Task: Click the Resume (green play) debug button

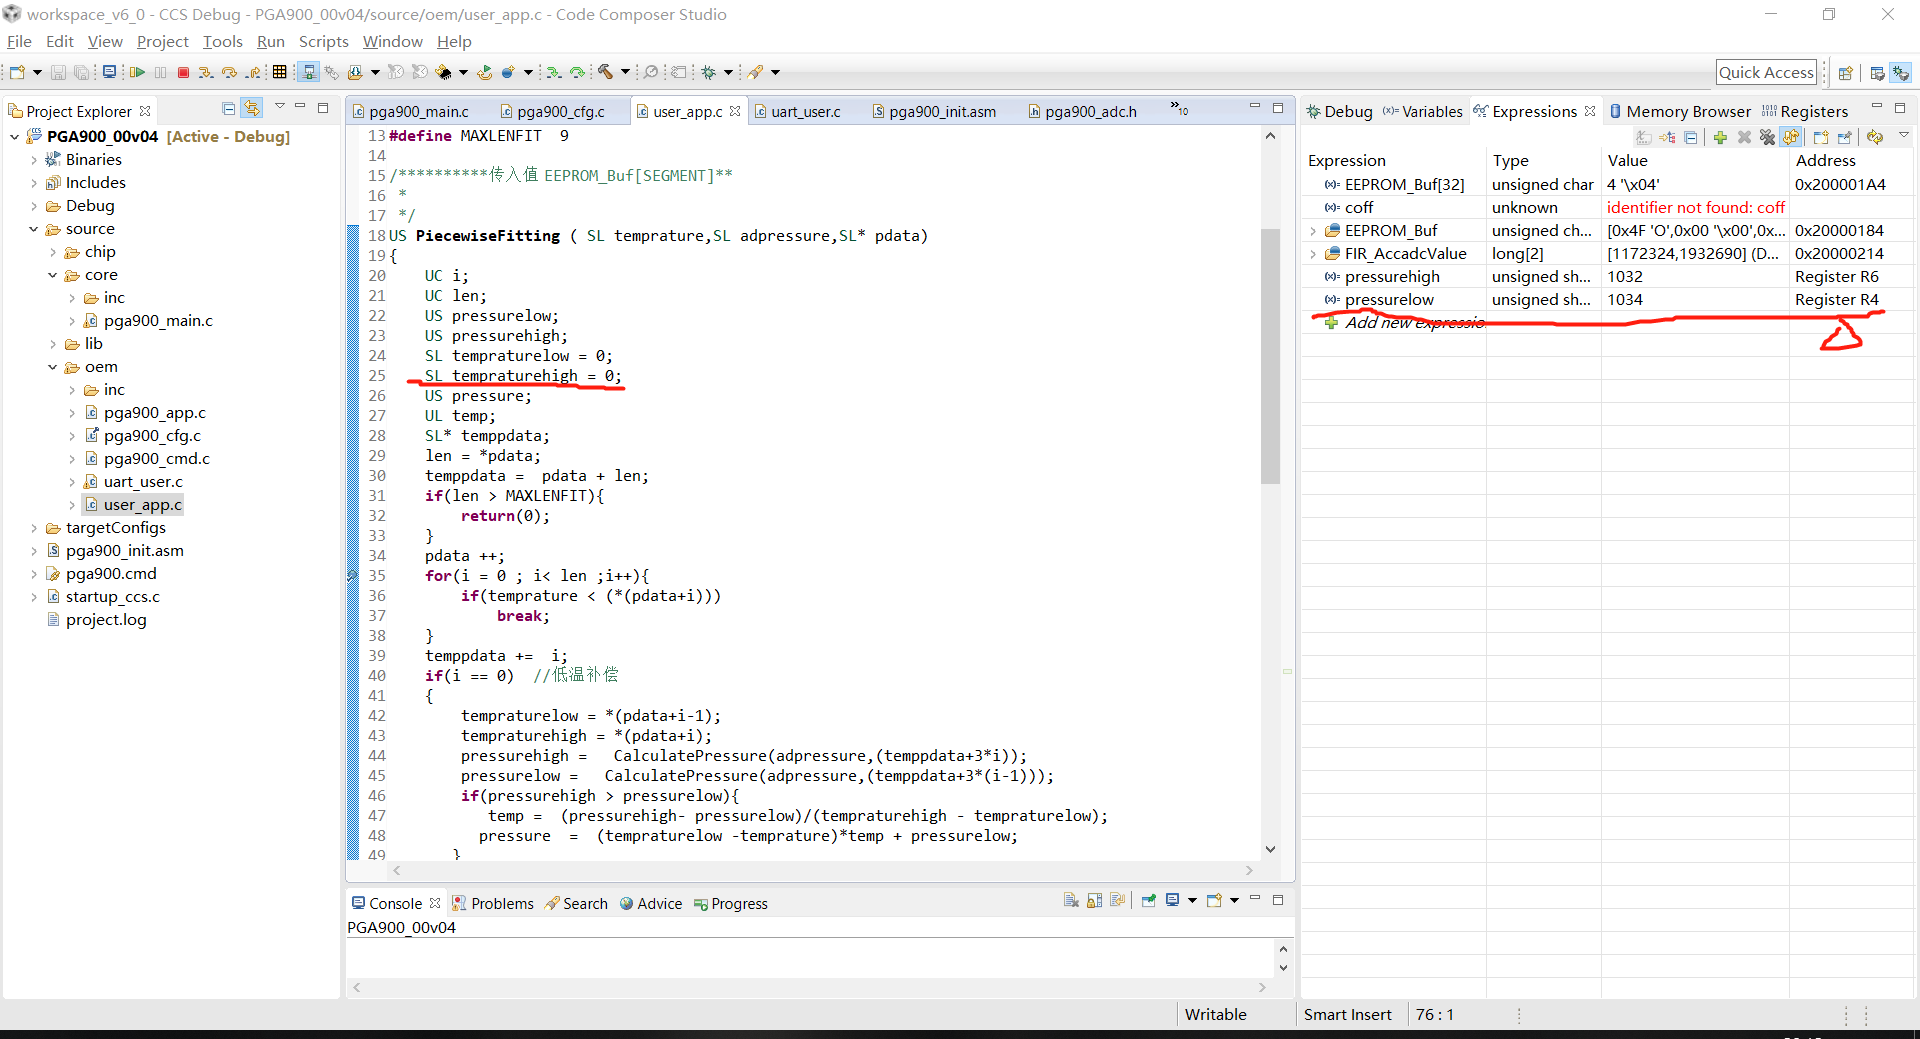Action: click(137, 72)
